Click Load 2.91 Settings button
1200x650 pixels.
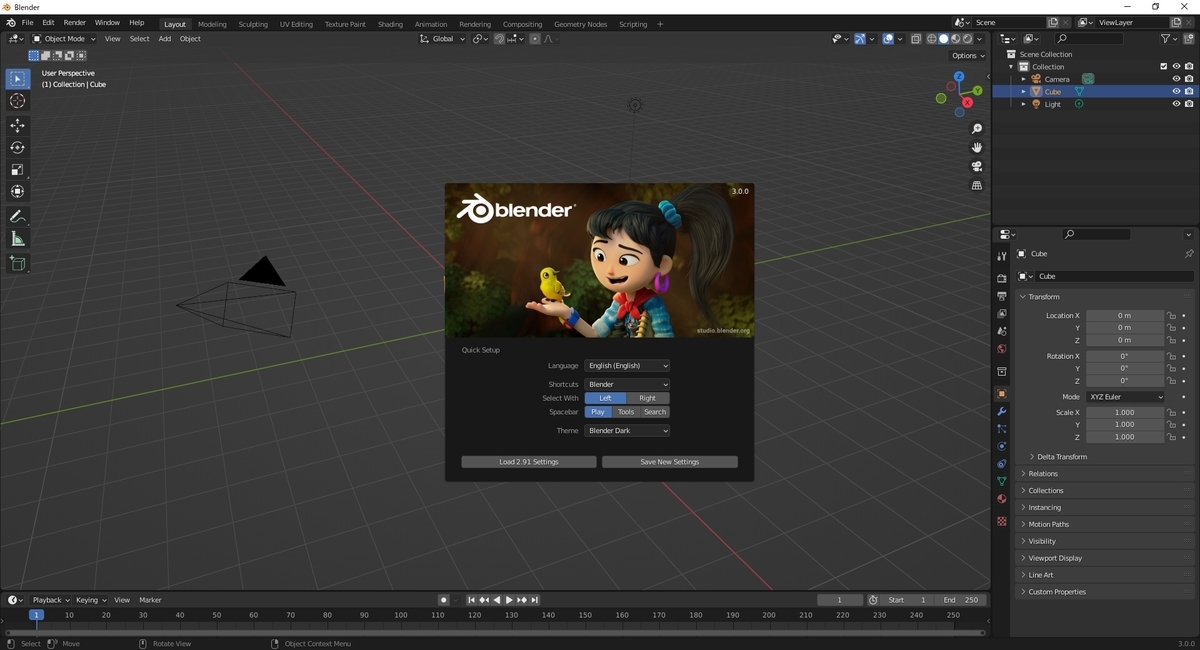pyautogui.click(x=529, y=462)
